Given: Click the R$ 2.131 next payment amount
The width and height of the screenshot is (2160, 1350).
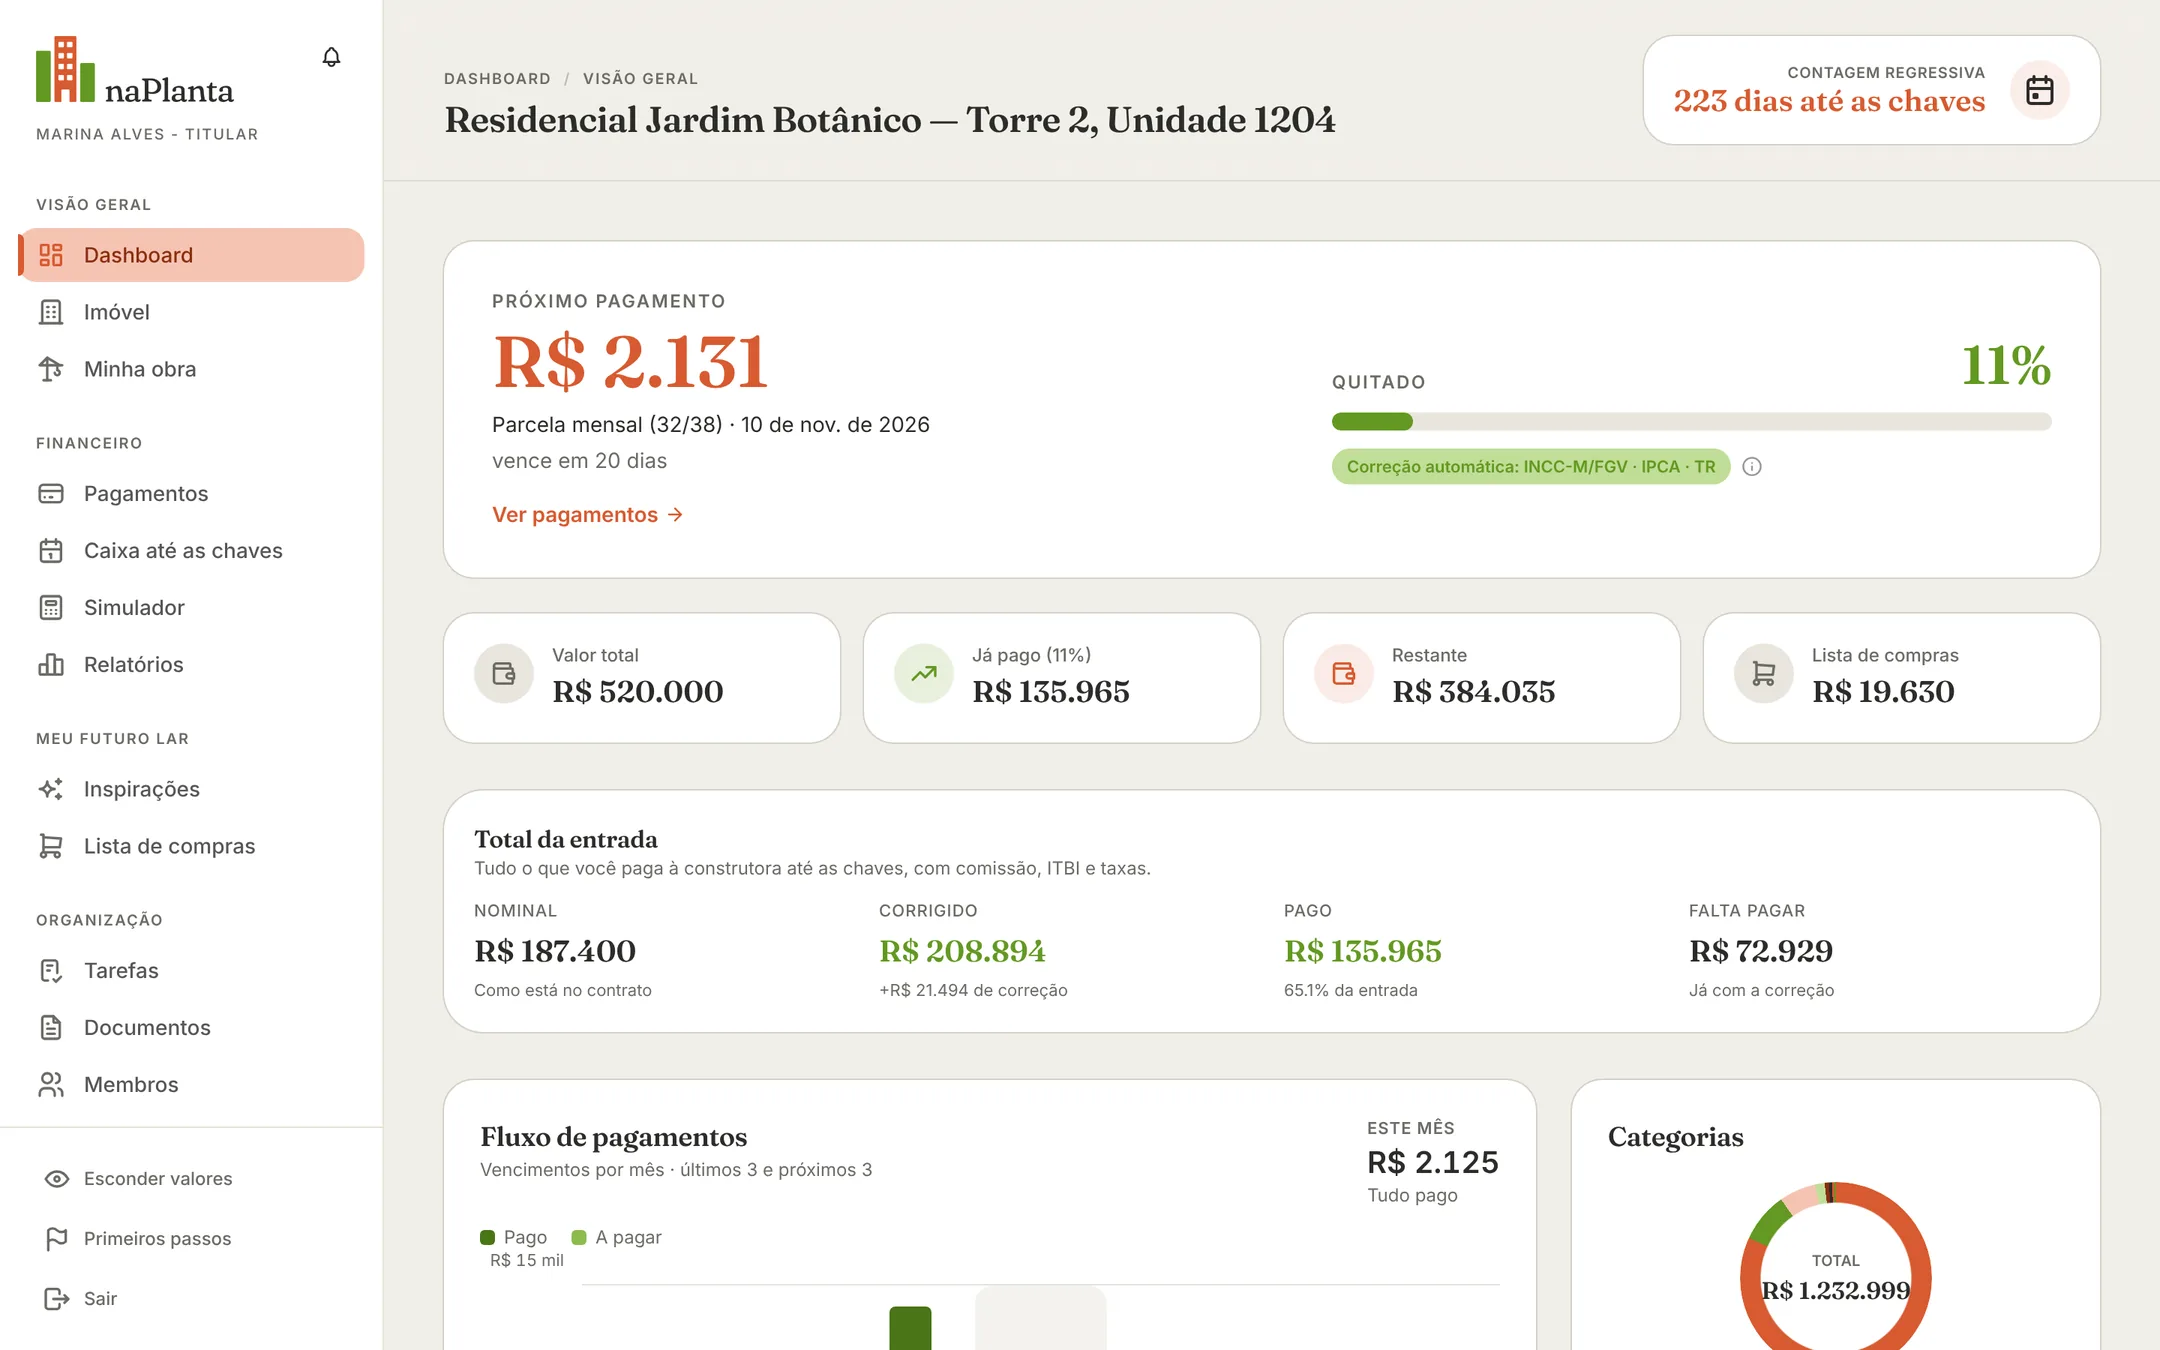Looking at the screenshot, I should click(x=630, y=361).
